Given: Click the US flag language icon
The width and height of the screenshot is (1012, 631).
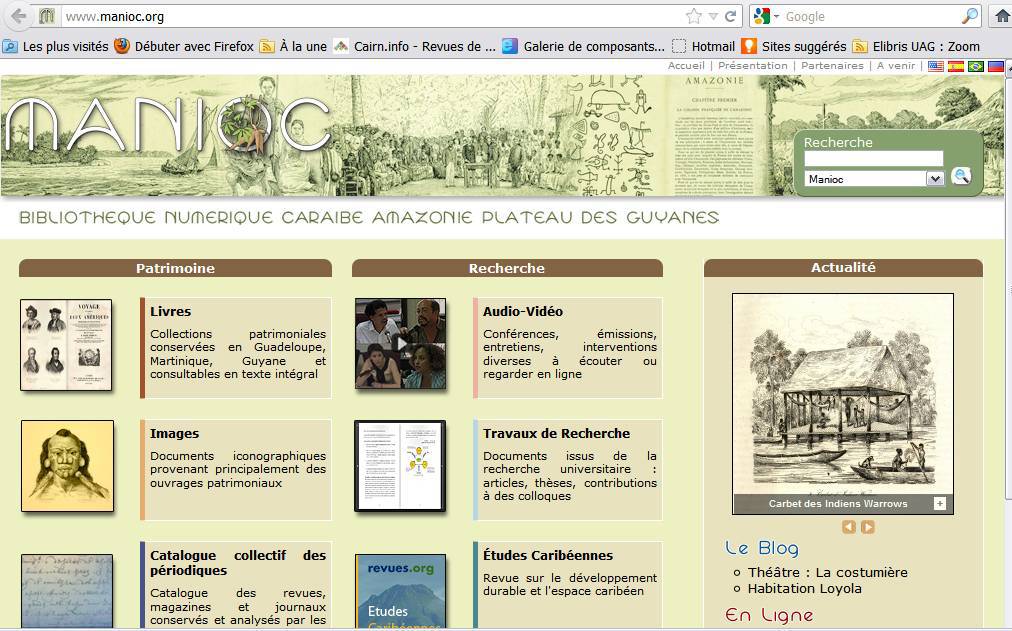Looking at the screenshot, I should pos(936,66).
